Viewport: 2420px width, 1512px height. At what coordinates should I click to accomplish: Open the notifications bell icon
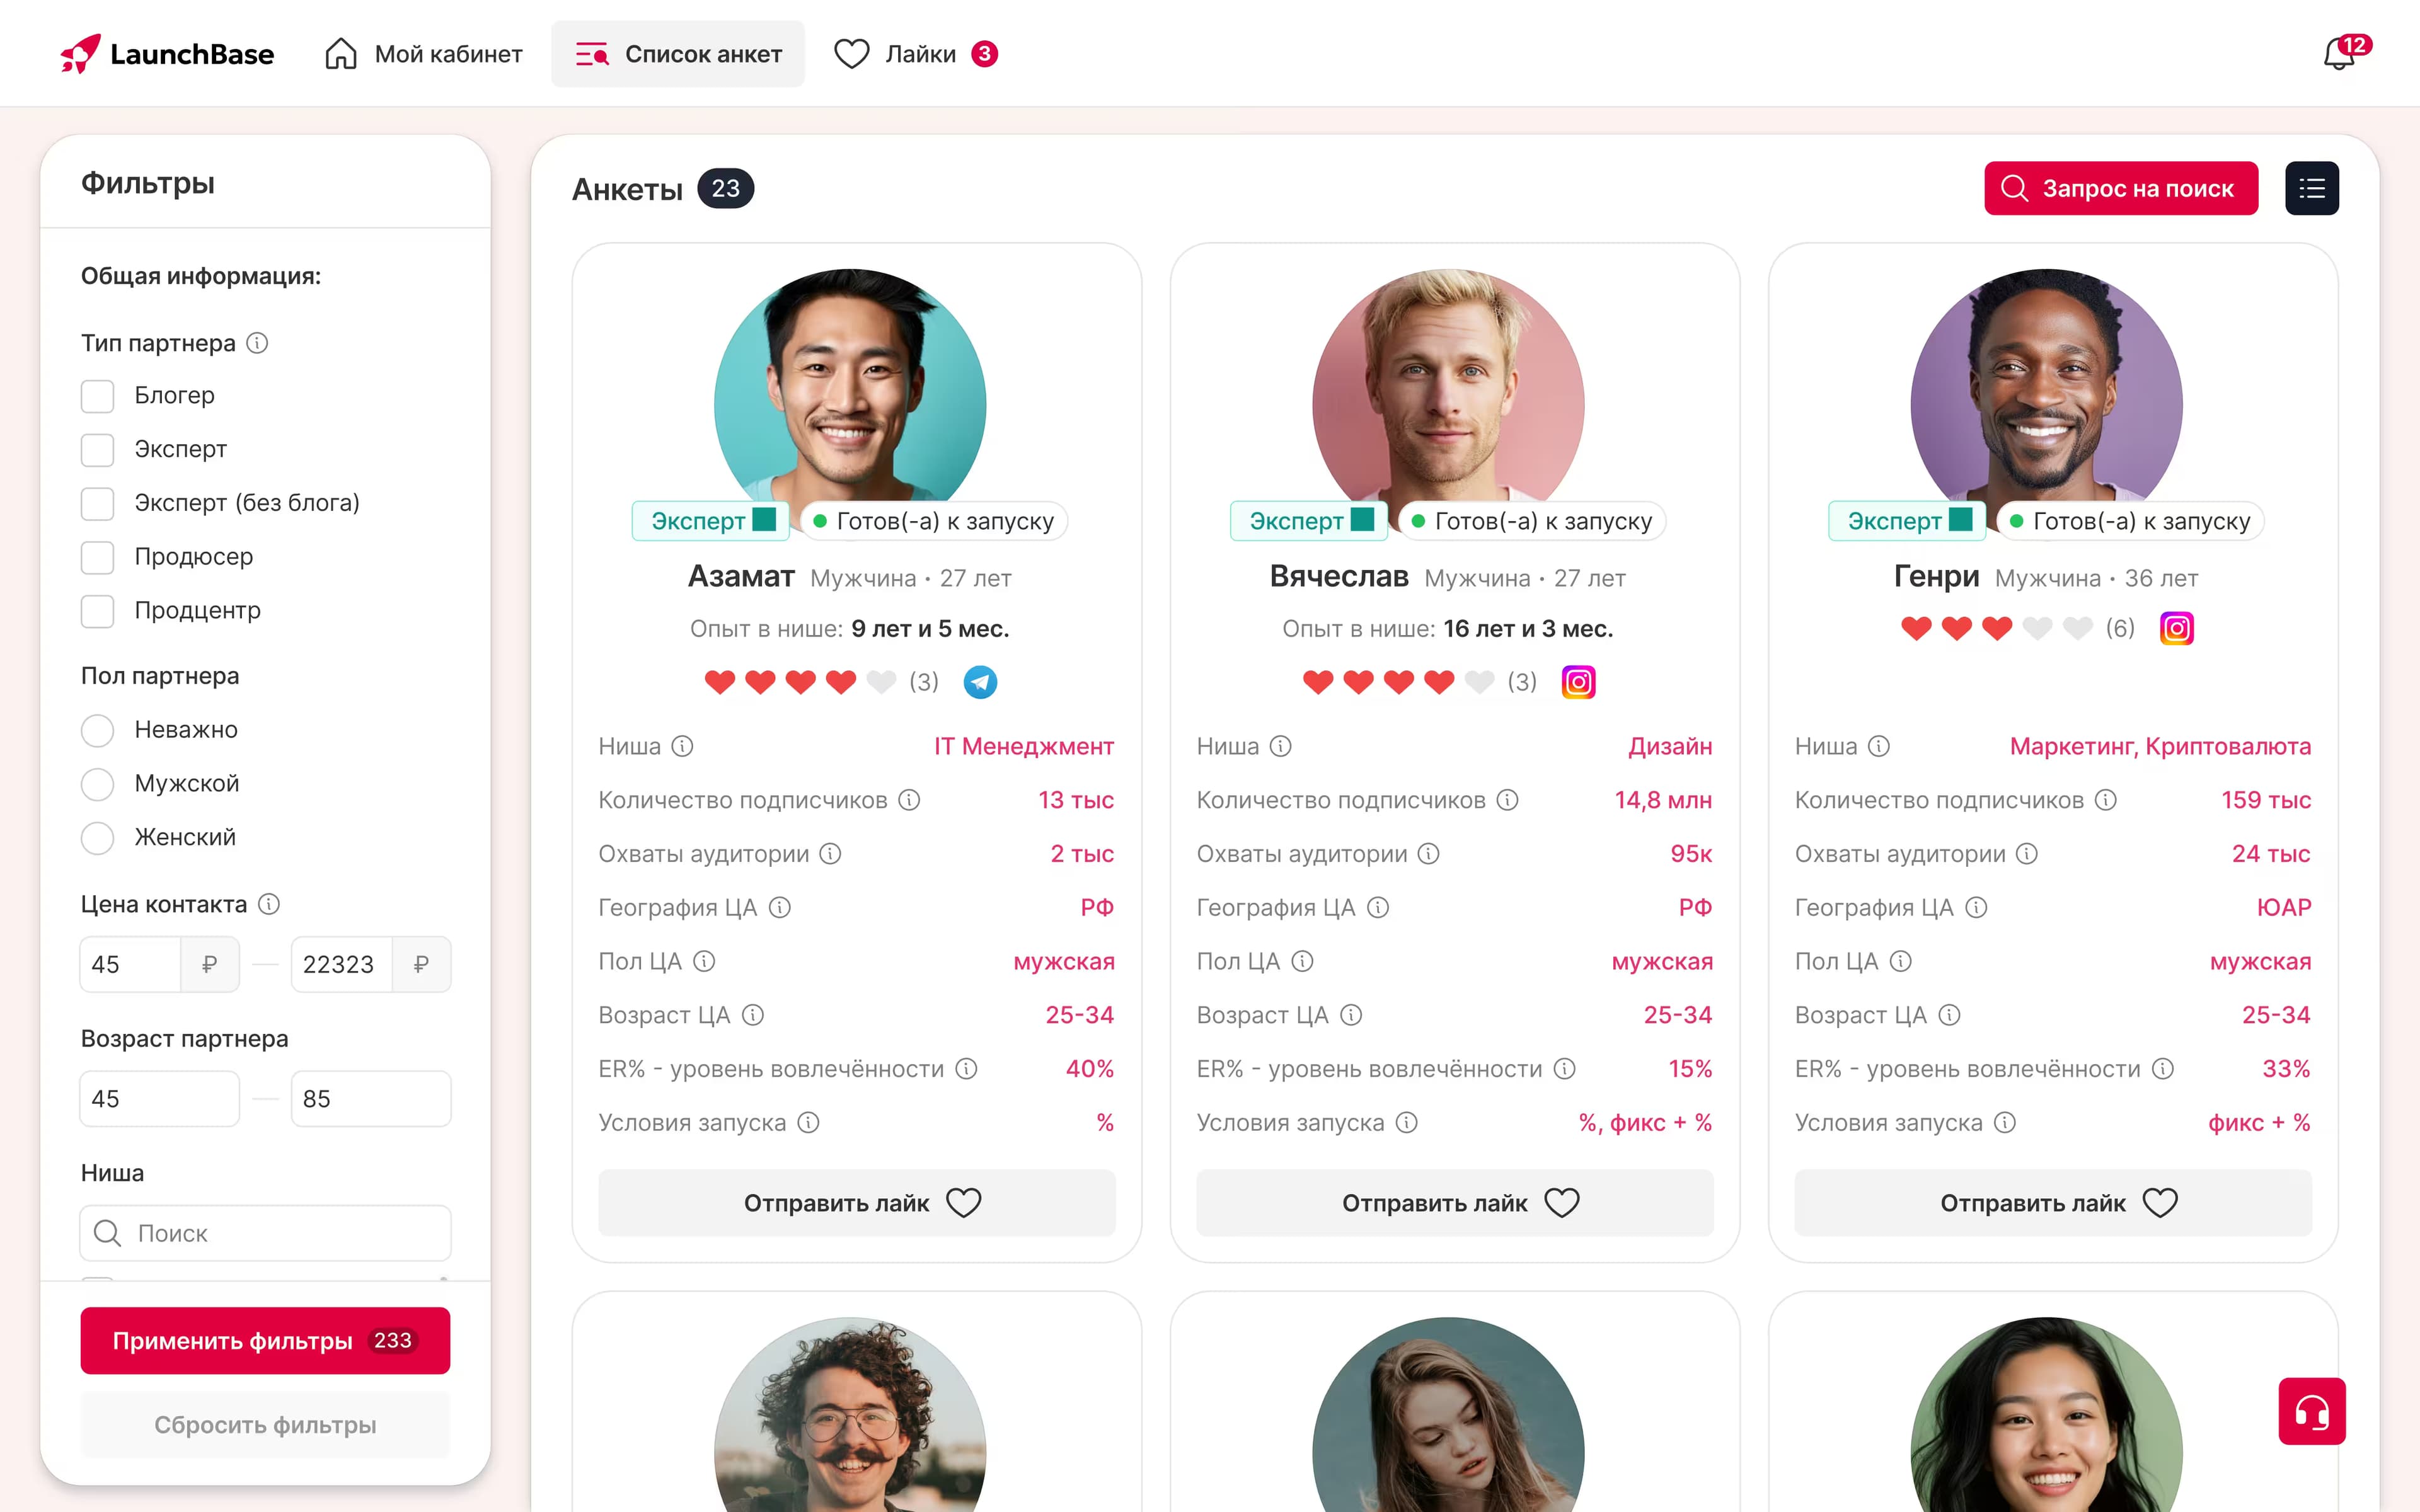(2339, 54)
